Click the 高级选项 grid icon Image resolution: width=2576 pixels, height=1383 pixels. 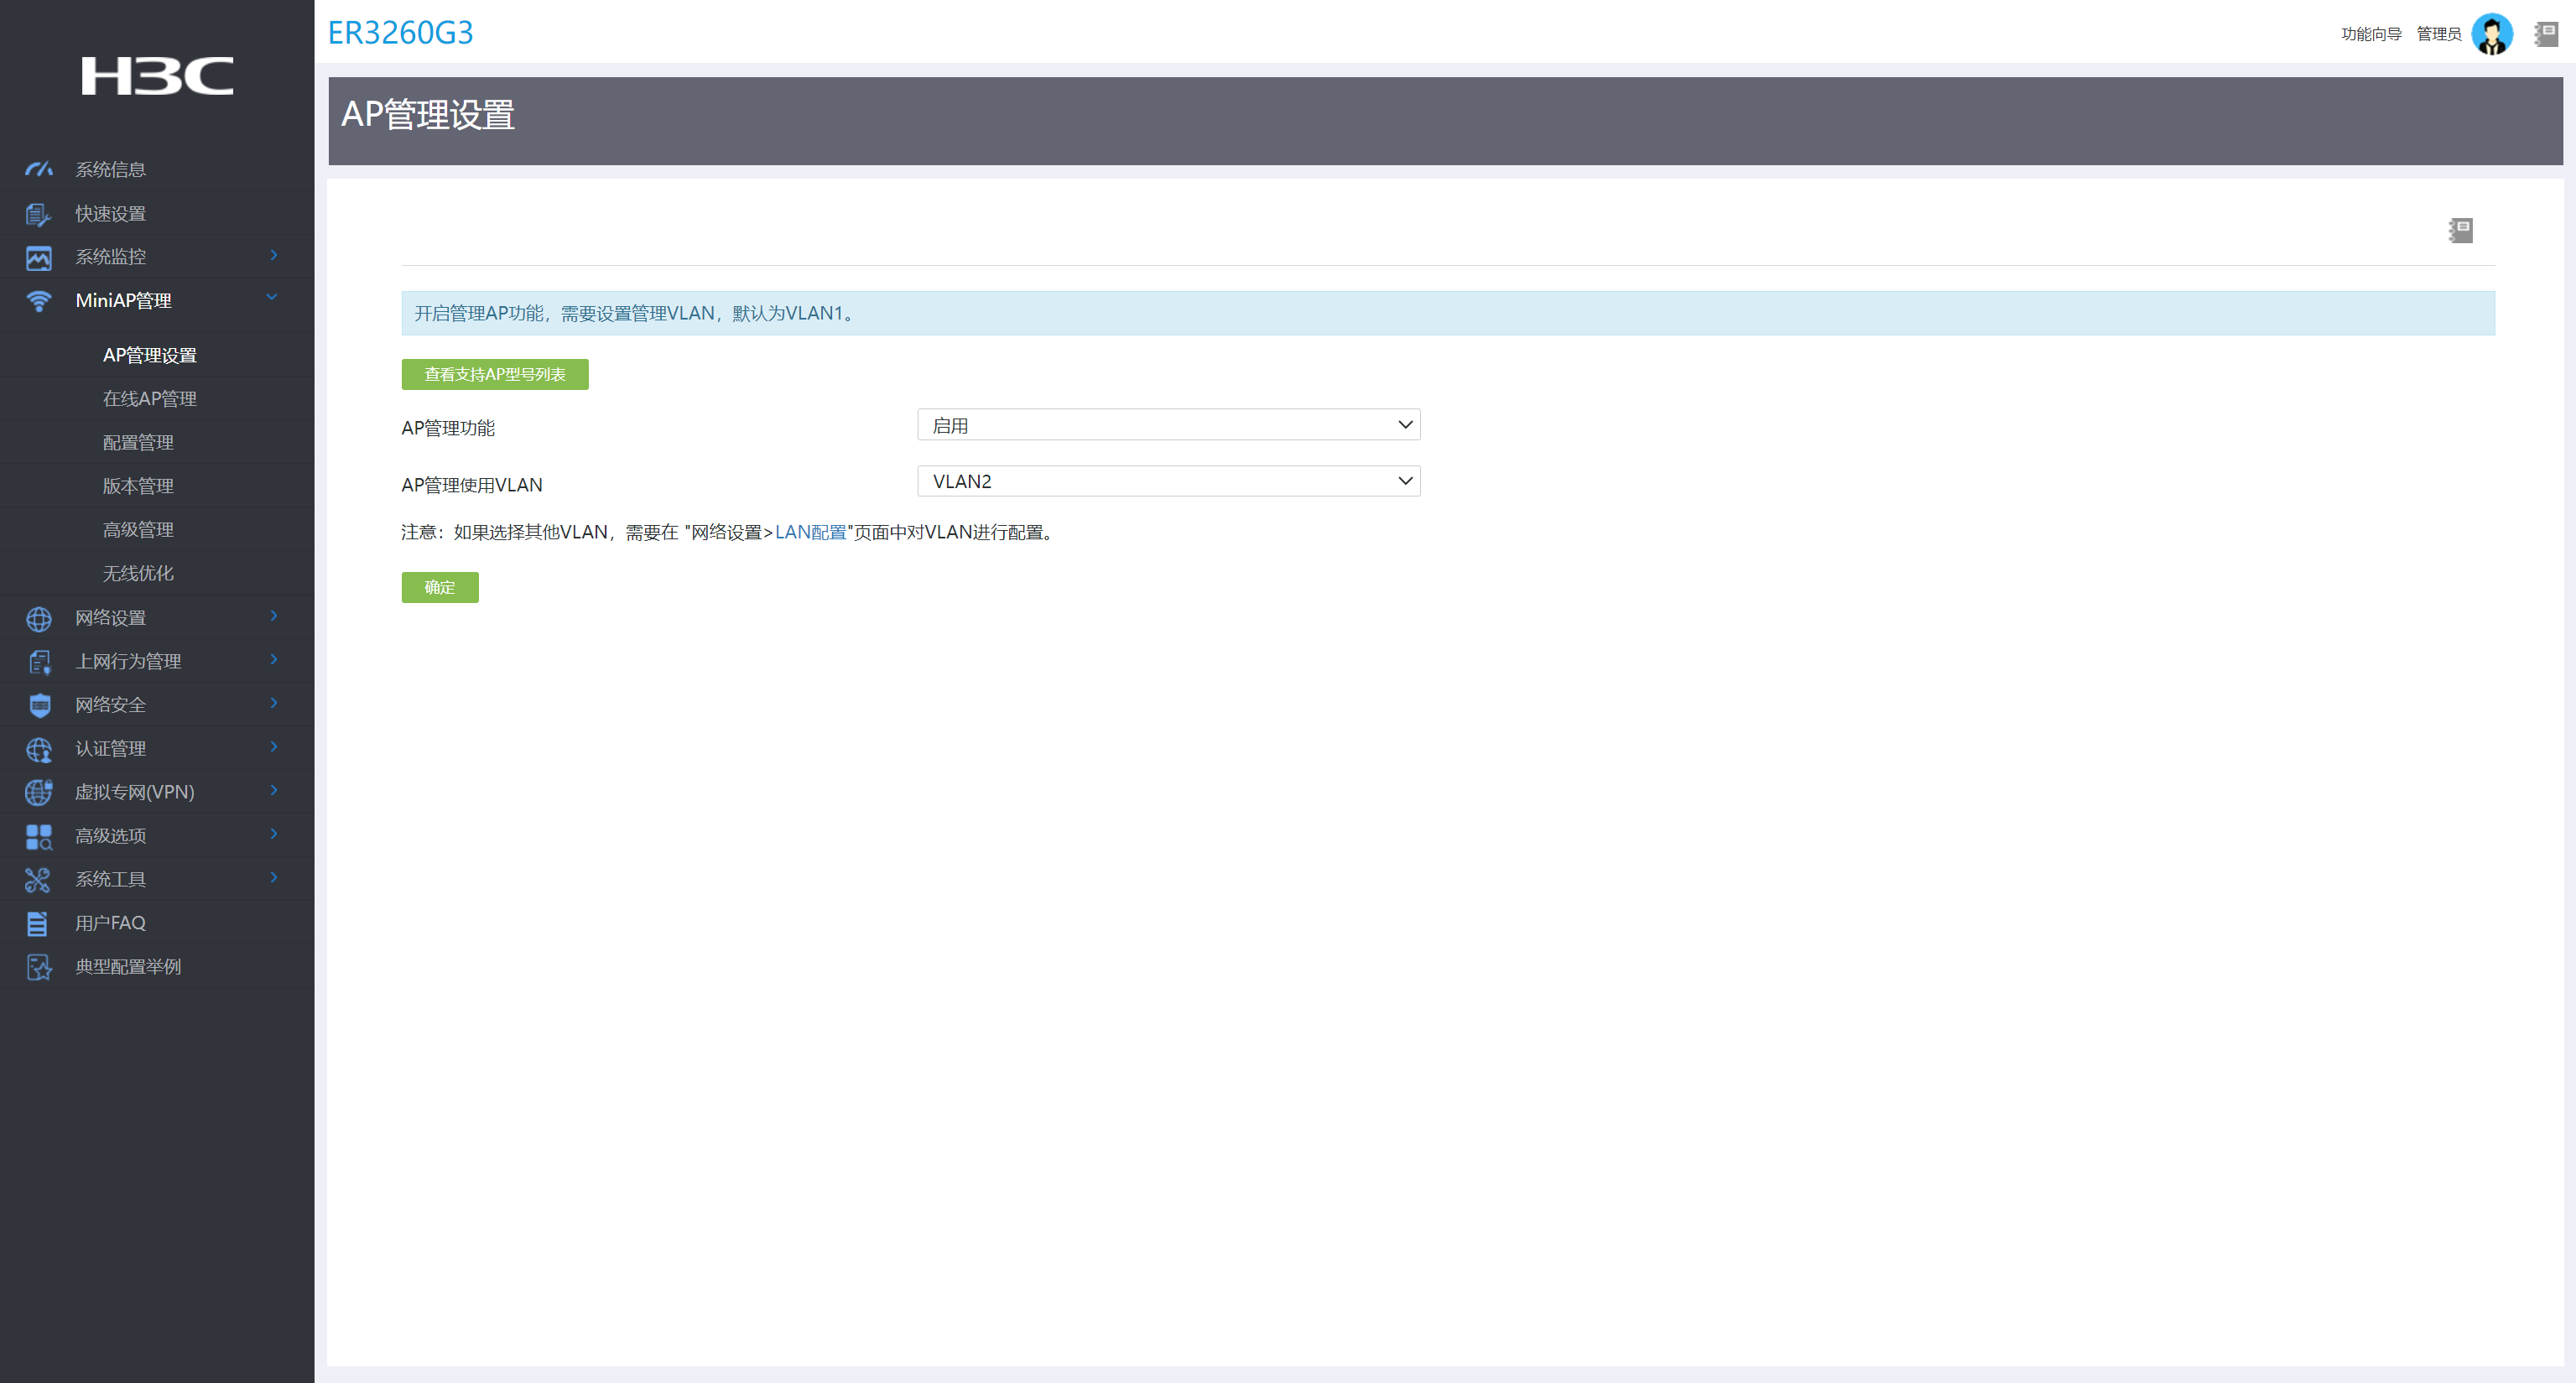[x=38, y=836]
